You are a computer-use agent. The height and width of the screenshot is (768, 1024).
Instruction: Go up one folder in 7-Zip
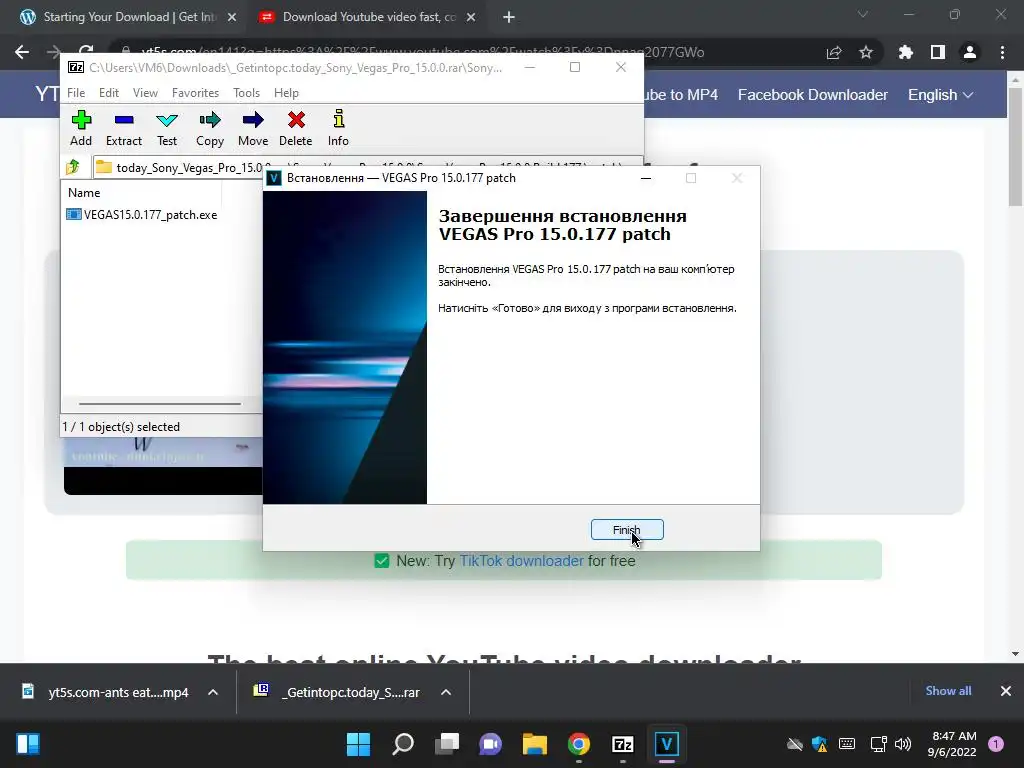(73, 167)
